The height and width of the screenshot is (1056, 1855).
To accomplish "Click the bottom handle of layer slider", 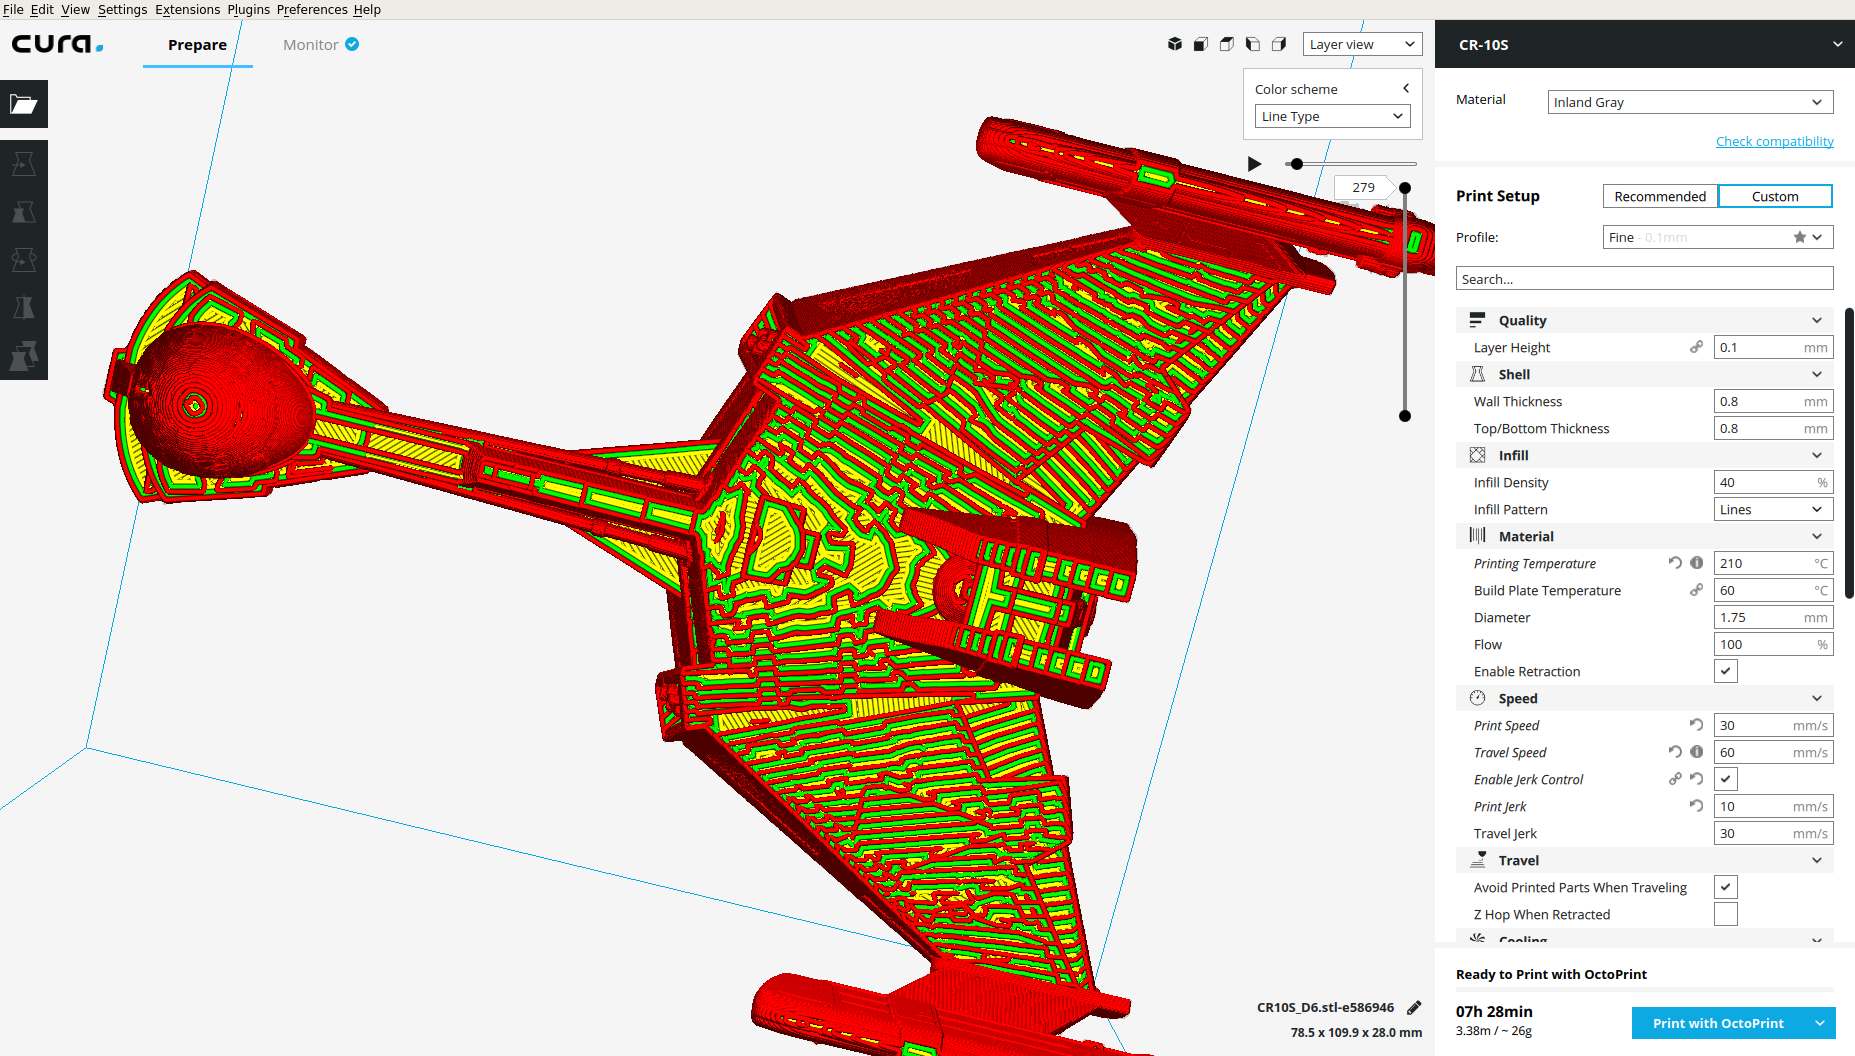I will [x=1405, y=416].
